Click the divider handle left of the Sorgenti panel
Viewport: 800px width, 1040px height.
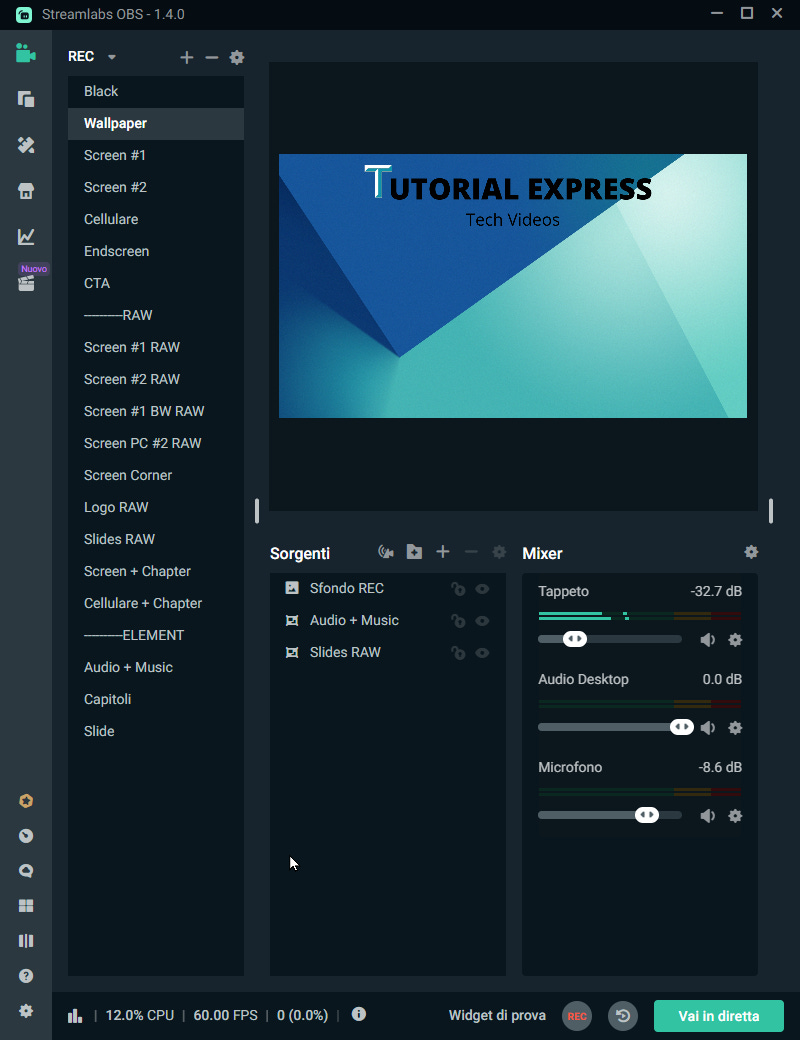[x=257, y=511]
